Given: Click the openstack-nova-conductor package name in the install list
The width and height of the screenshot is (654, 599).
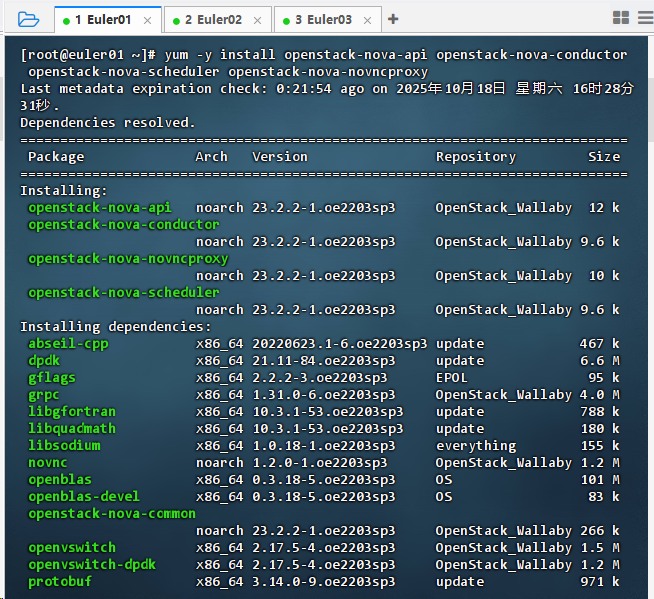Looking at the screenshot, I should [123, 225].
